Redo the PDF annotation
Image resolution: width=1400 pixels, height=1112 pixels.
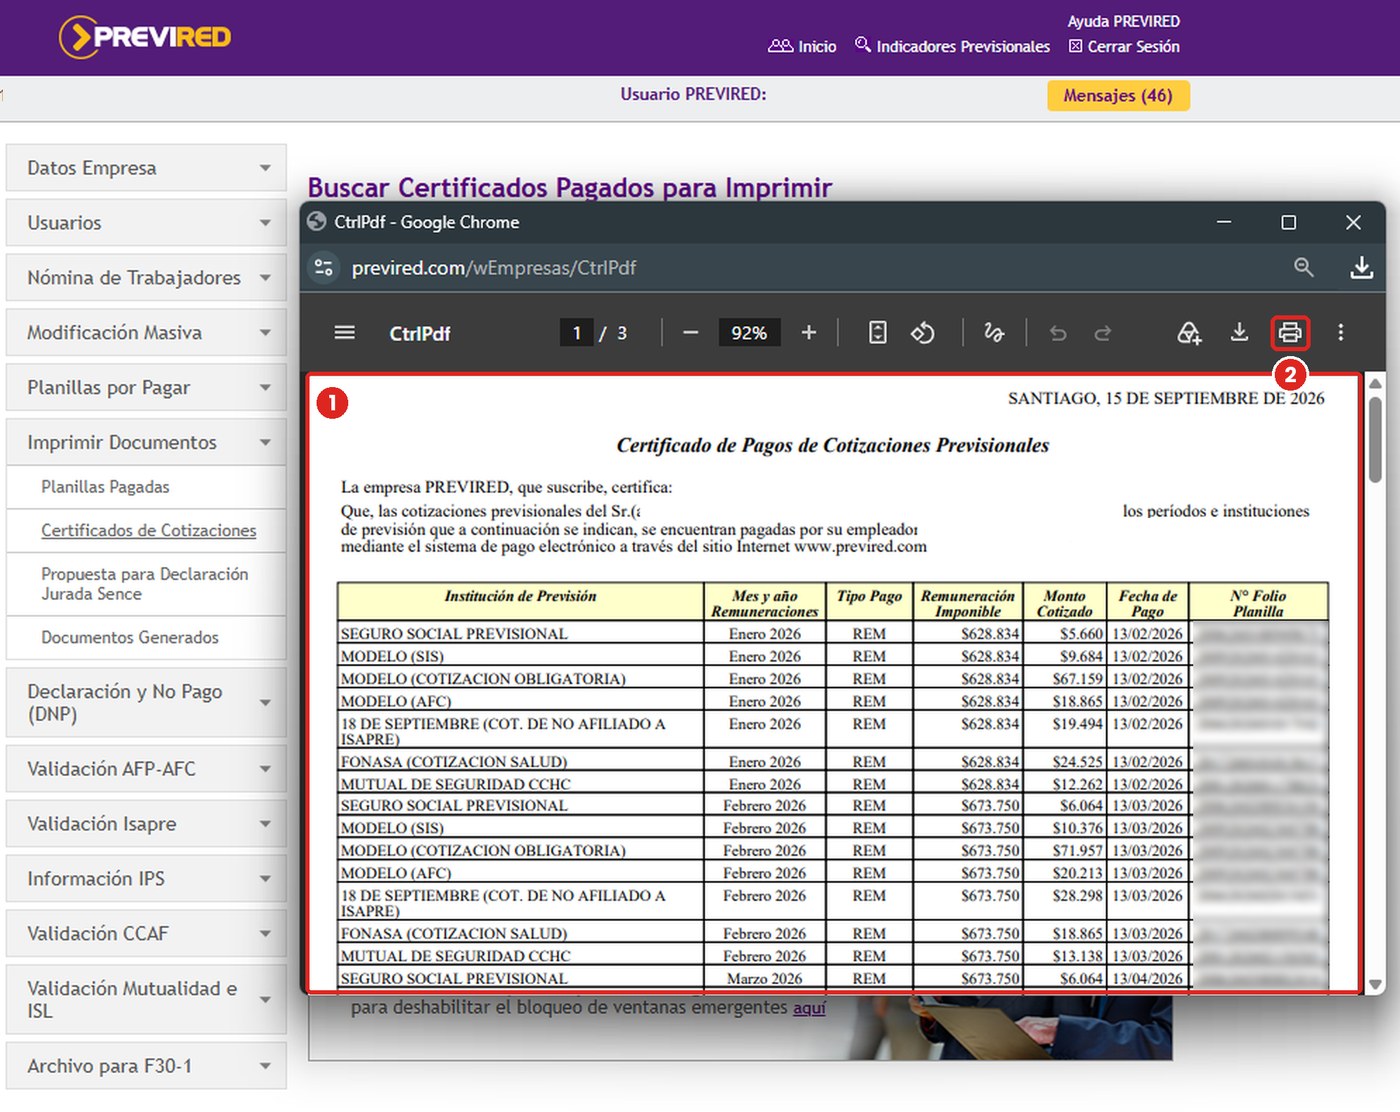tap(1103, 333)
